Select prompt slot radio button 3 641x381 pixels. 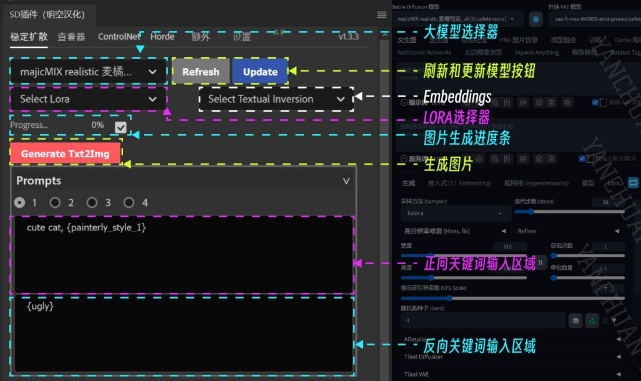[x=92, y=202]
